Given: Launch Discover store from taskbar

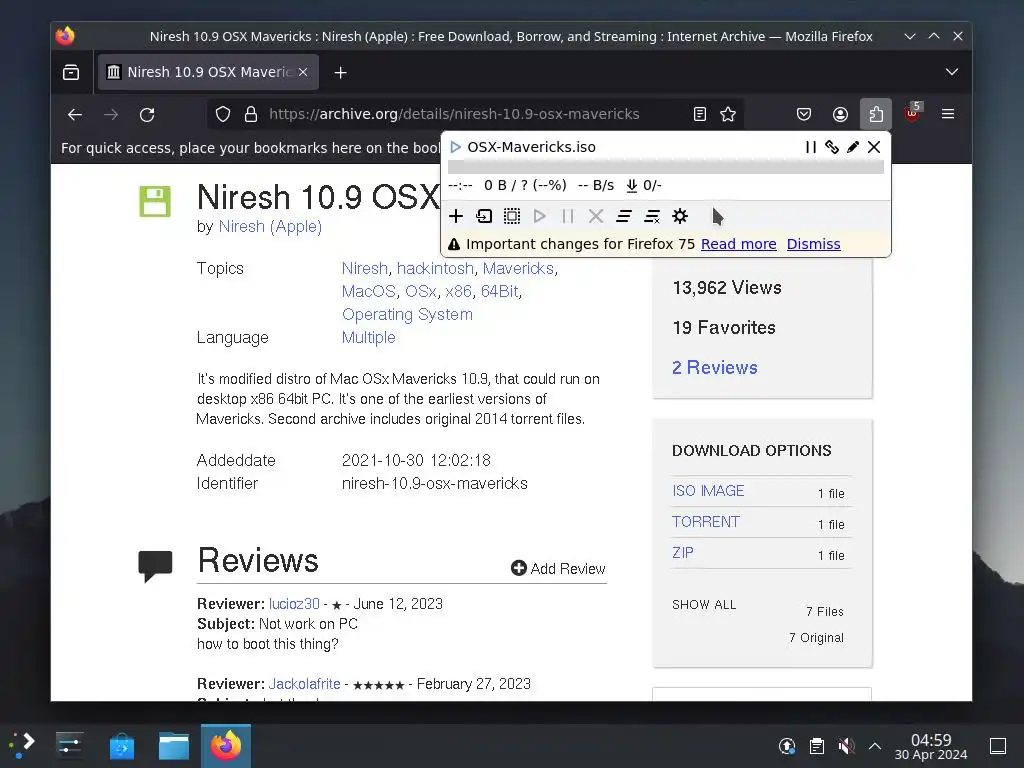Looking at the screenshot, I should pyautogui.click(x=121, y=746).
